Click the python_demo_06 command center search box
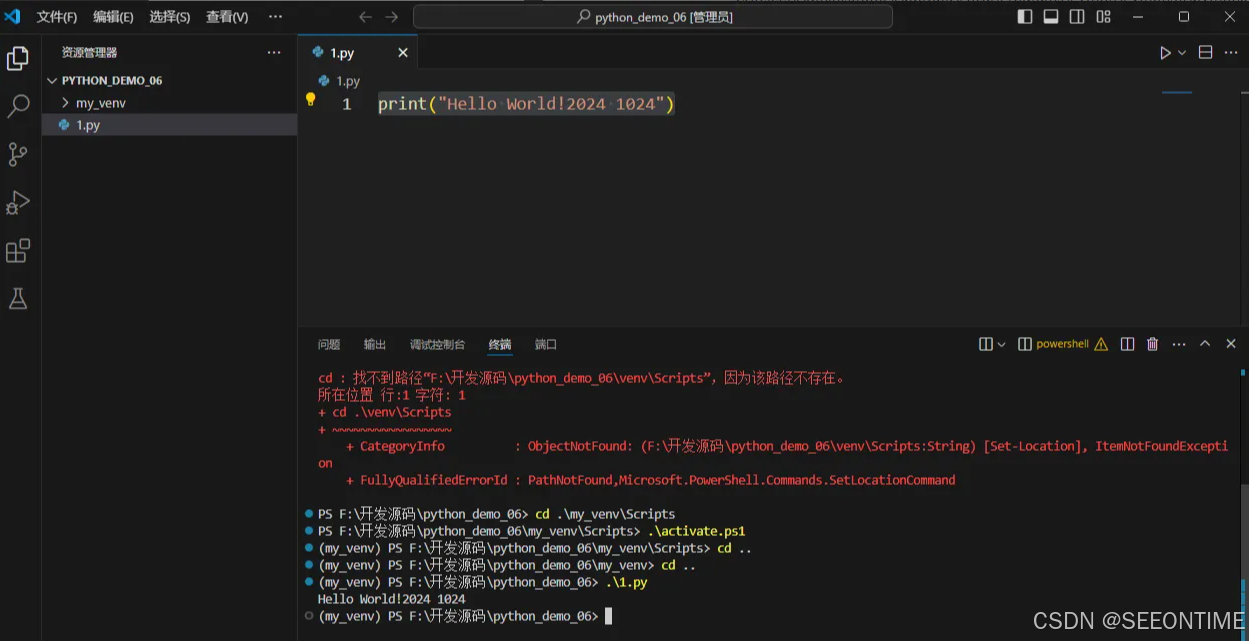Screen dimensions: 1249x641 point(653,17)
